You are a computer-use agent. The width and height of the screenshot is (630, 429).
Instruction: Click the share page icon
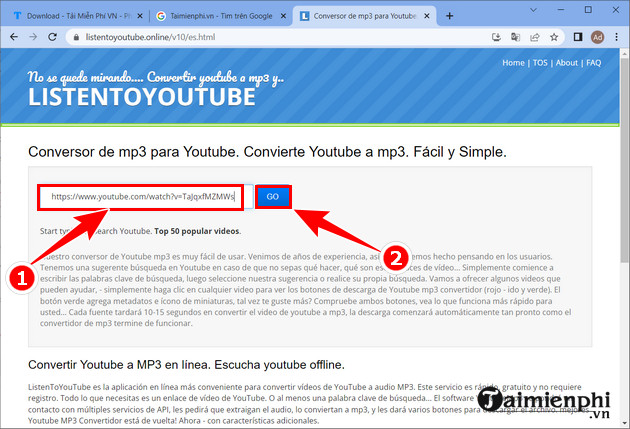534,37
